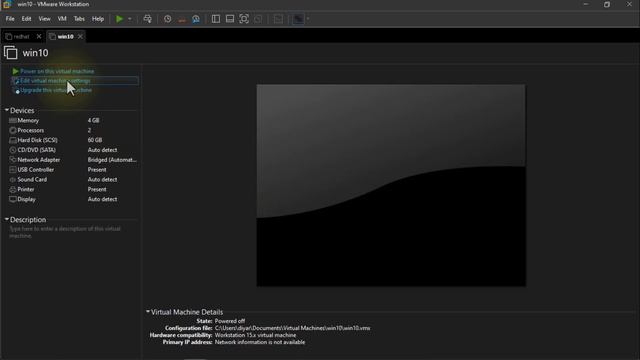The height and width of the screenshot is (360, 640).
Task: Click the Workstation 15.x hardware compatibility text
Action: 256,335
